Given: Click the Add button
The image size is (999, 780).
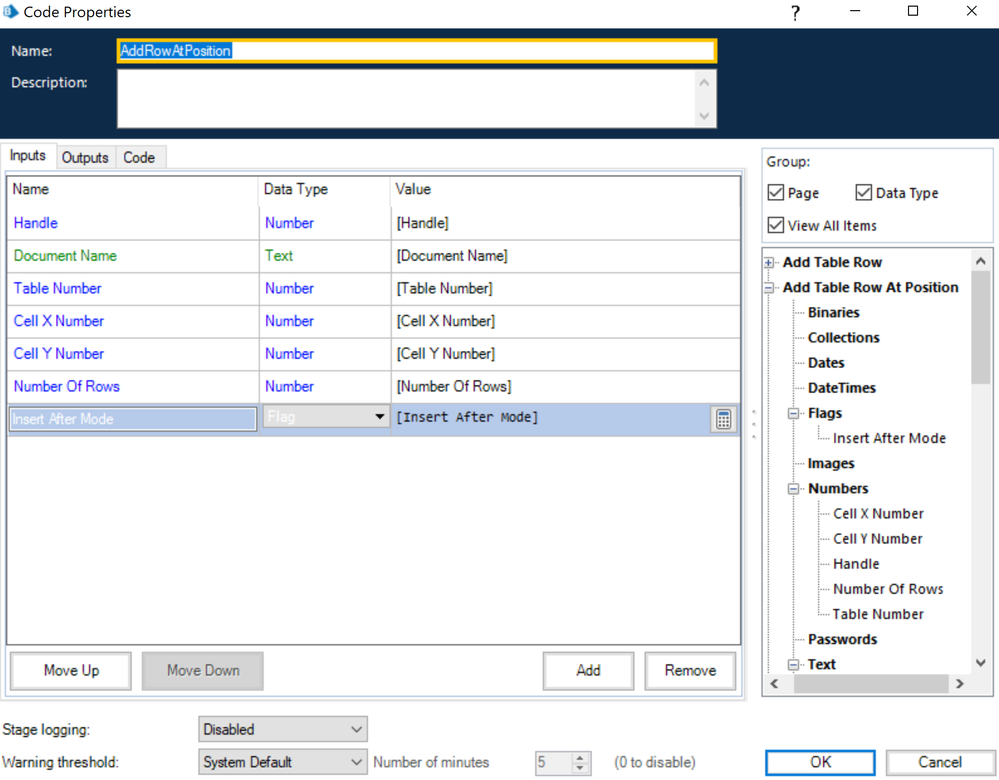Looking at the screenshot, I should point(588,671).
